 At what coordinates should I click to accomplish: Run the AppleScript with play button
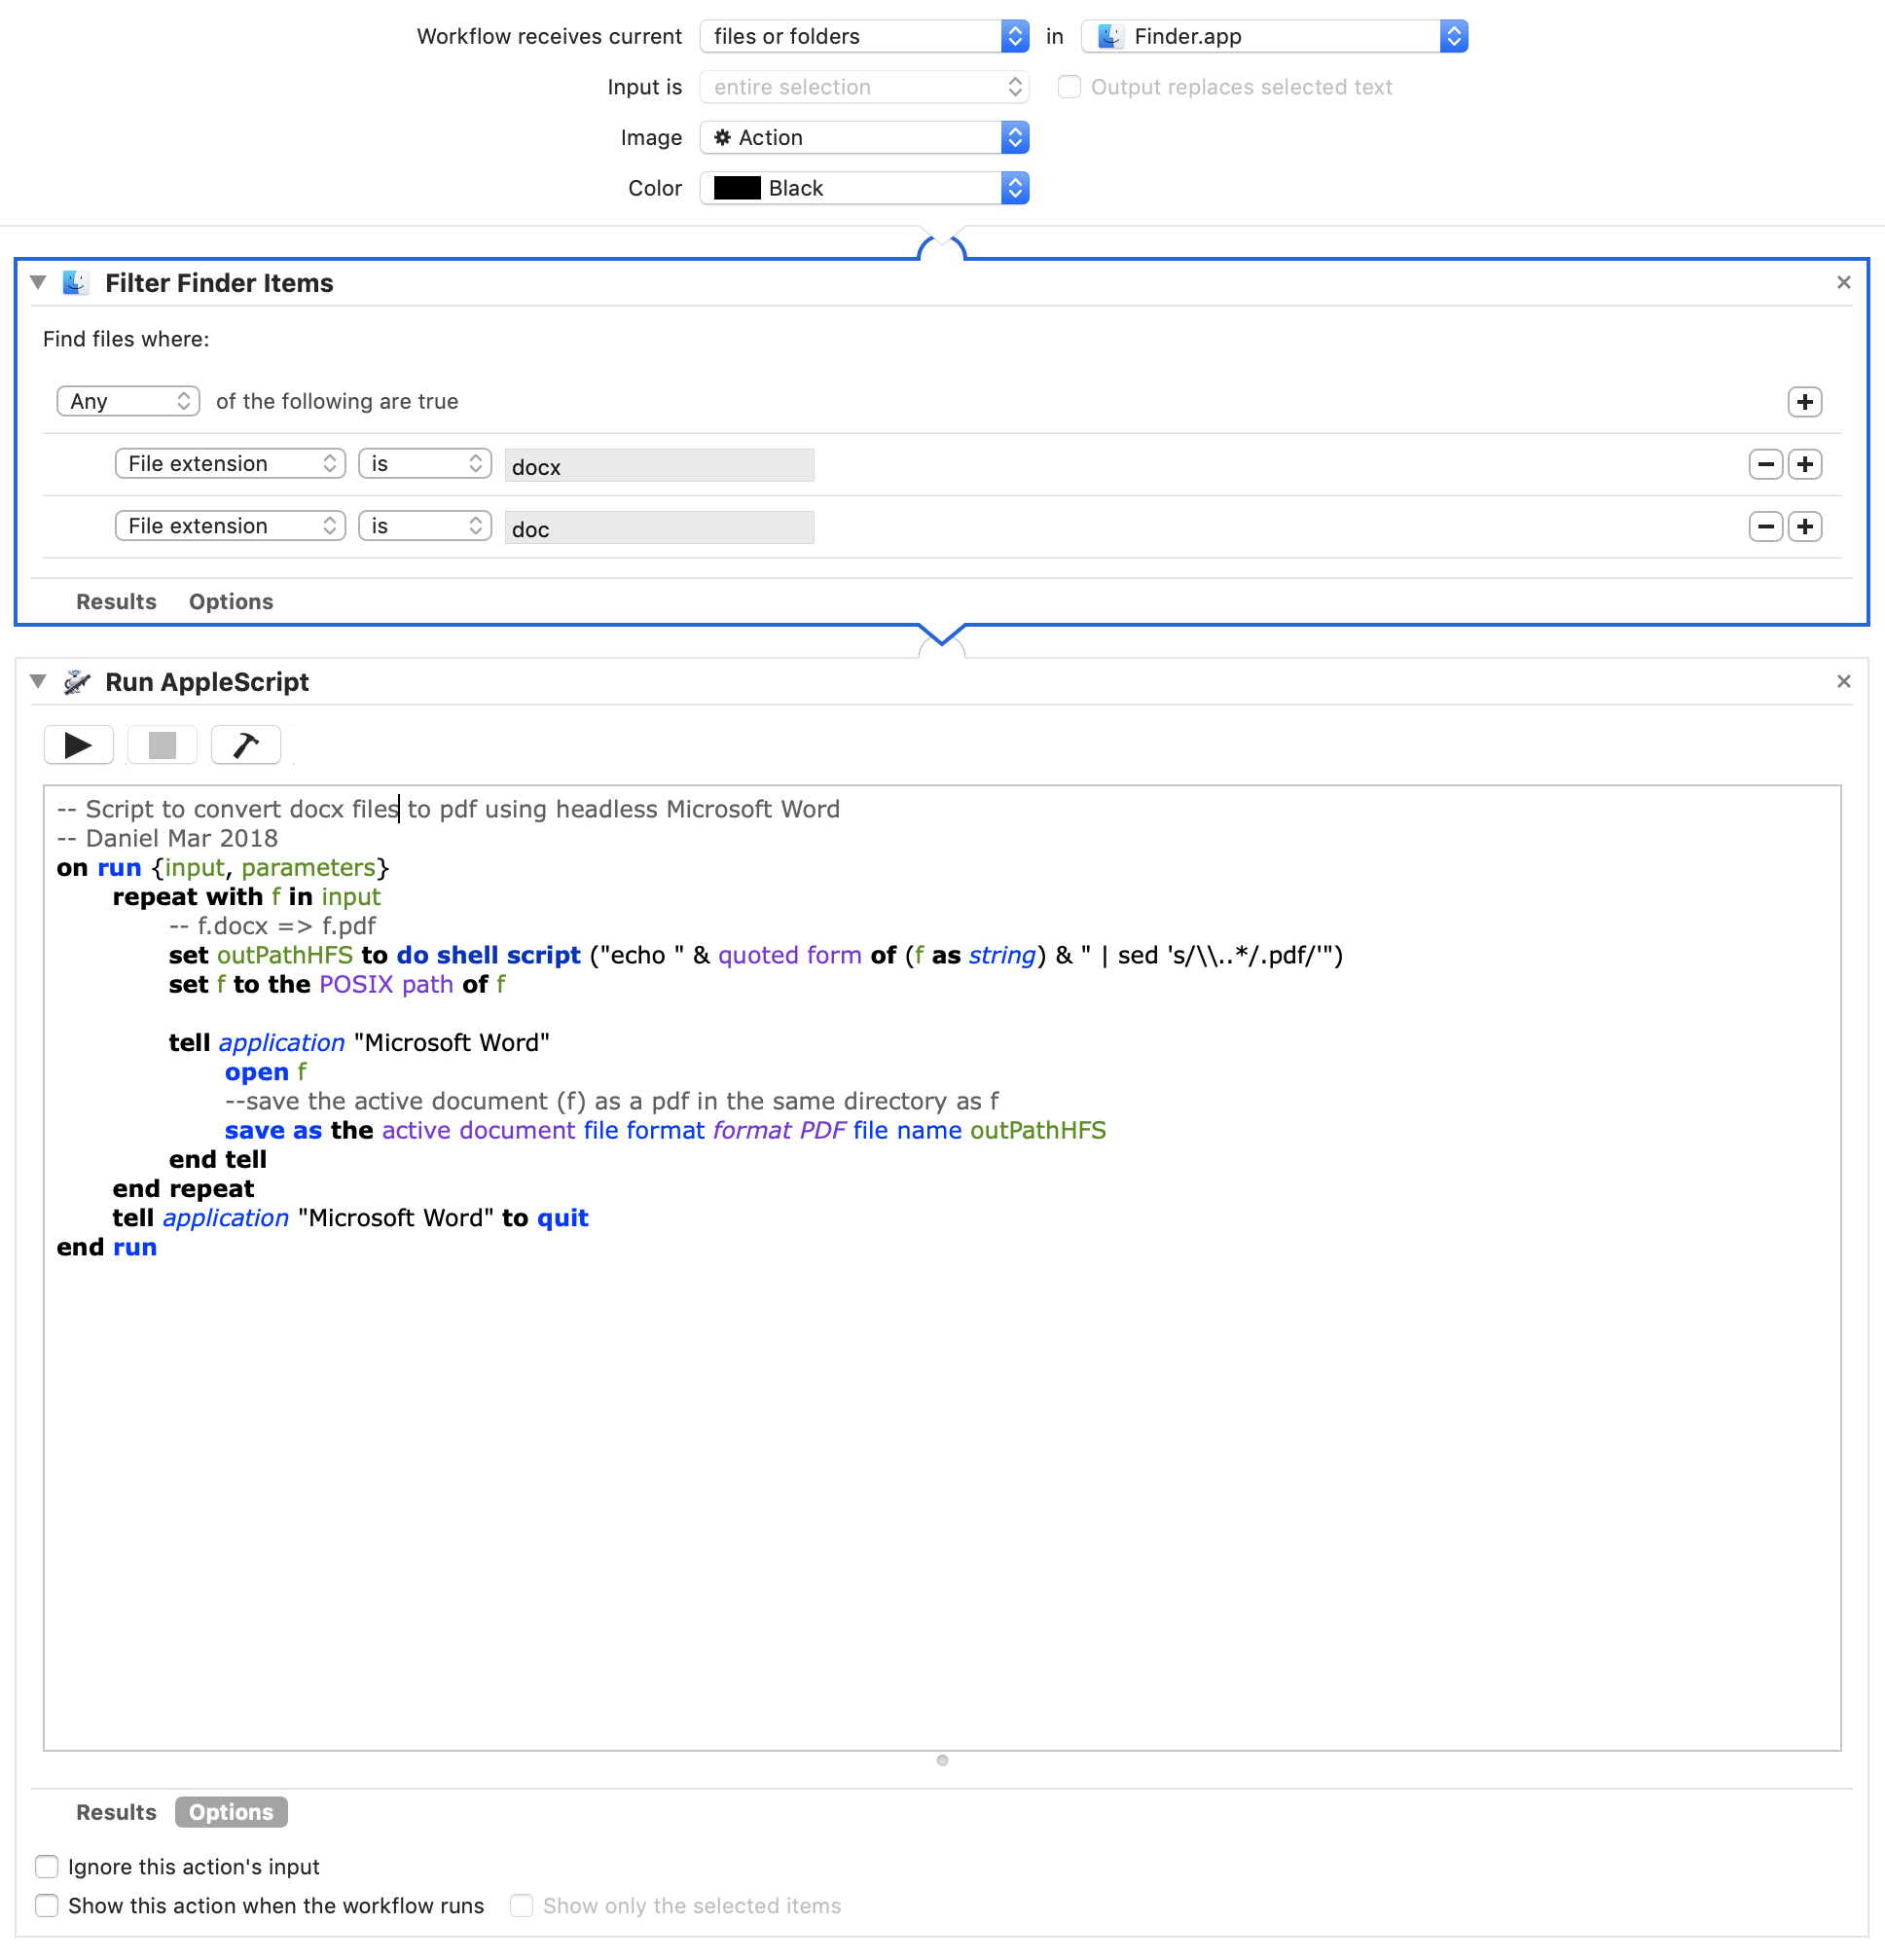78,745
